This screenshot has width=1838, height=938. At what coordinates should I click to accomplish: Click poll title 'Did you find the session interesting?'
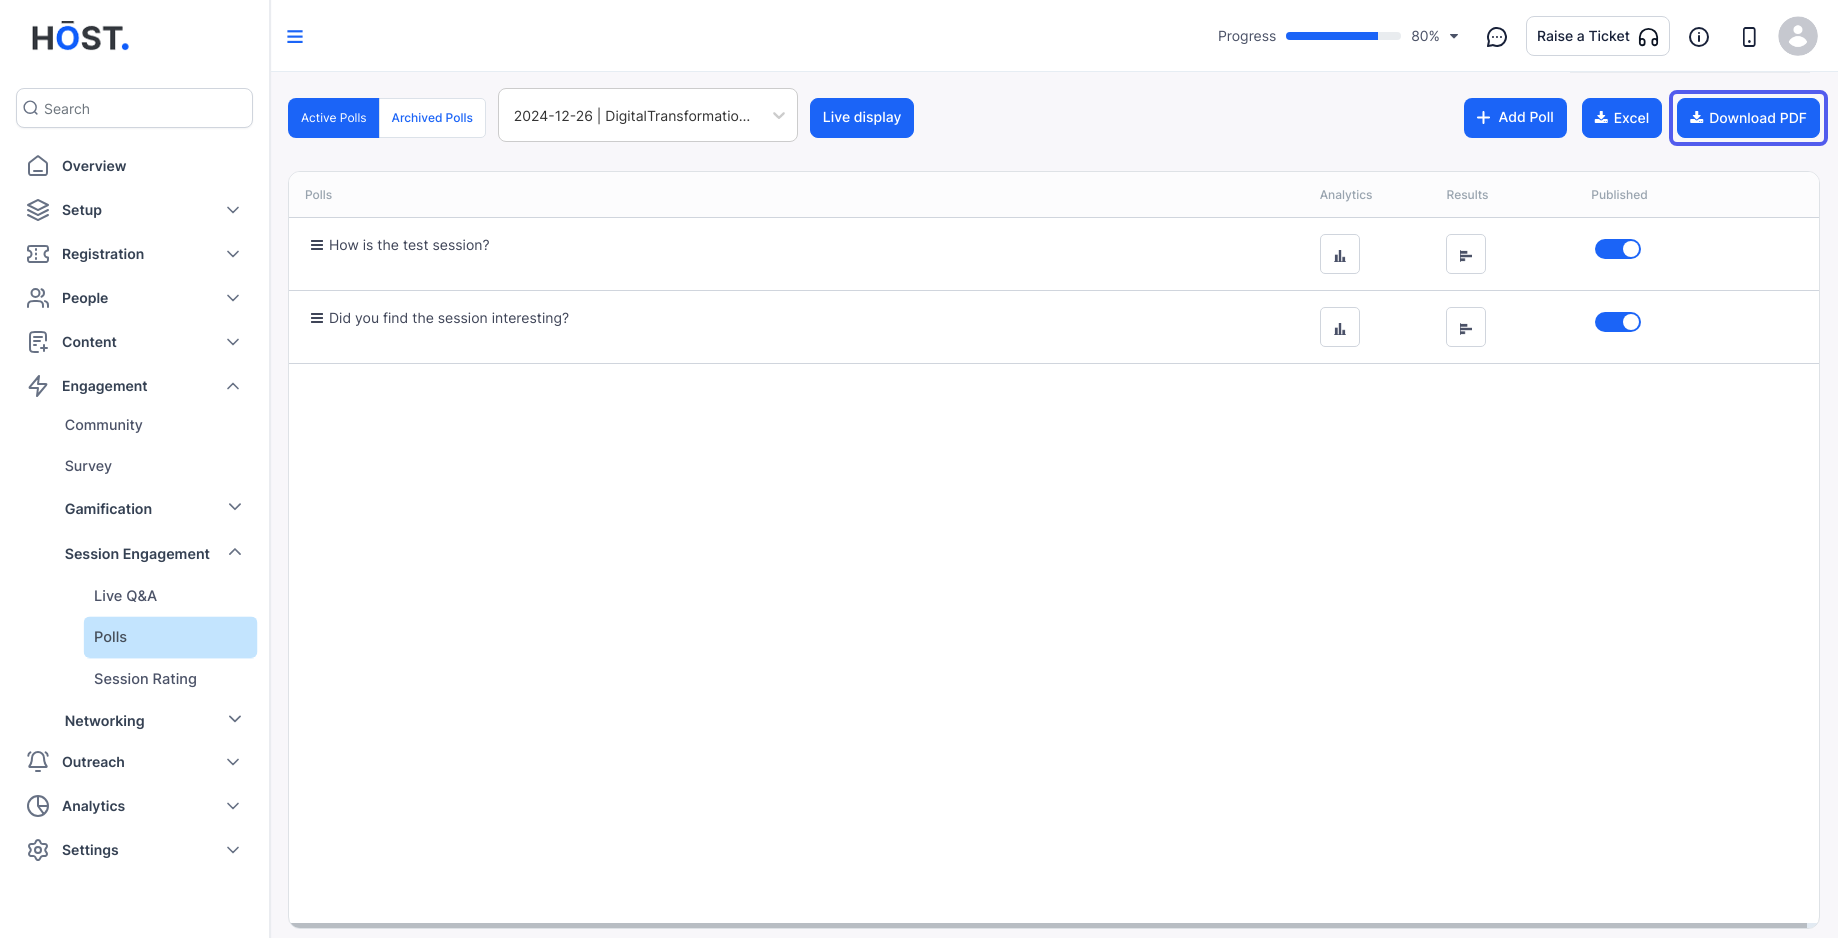pyautogui.click(x=449, y=318)
